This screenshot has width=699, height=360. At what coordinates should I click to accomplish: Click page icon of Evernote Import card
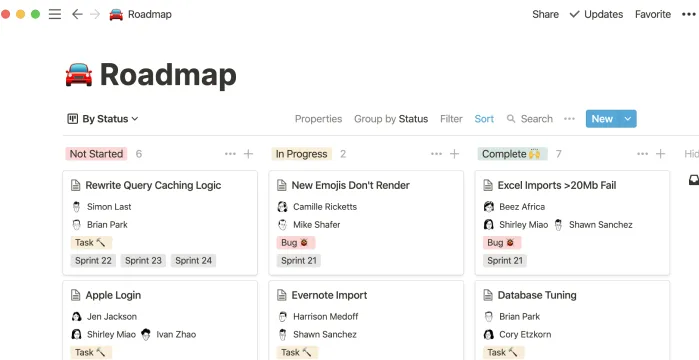click(282, 295)
